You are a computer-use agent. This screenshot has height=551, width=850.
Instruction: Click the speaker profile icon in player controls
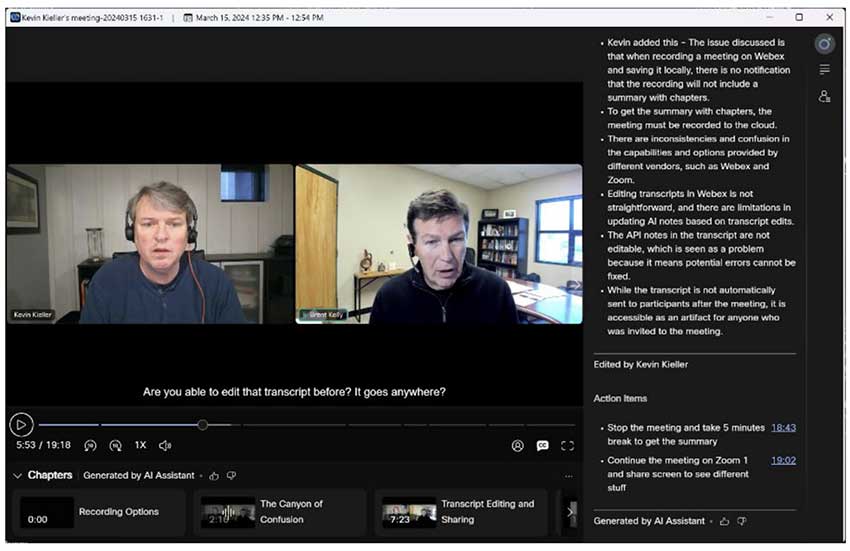pos(517,446)
